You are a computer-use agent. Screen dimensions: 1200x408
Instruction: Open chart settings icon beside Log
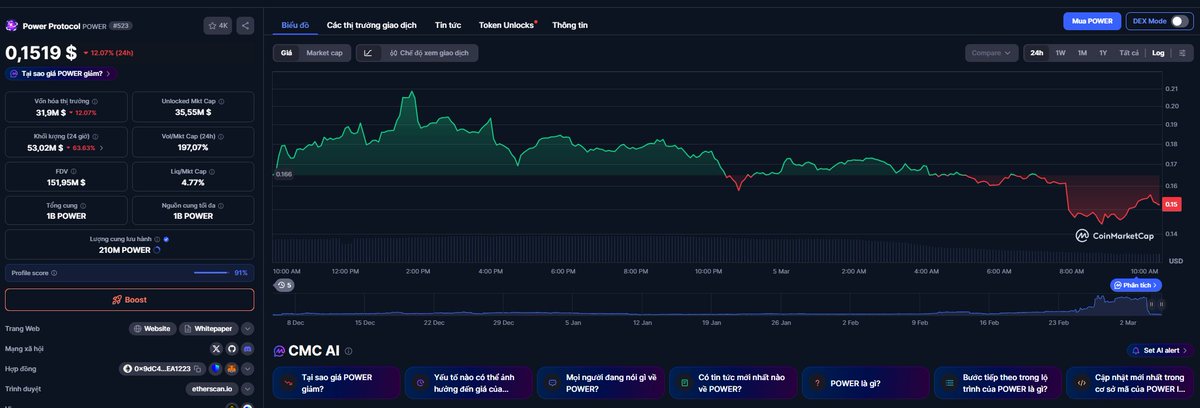(x=1181, y=53)
